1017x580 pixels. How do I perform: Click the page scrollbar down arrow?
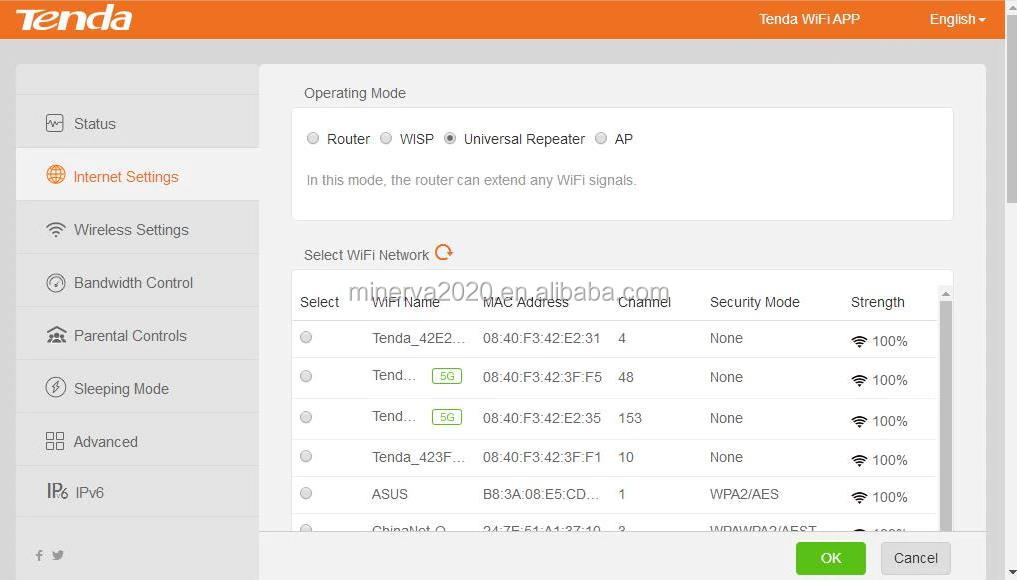1012,573
